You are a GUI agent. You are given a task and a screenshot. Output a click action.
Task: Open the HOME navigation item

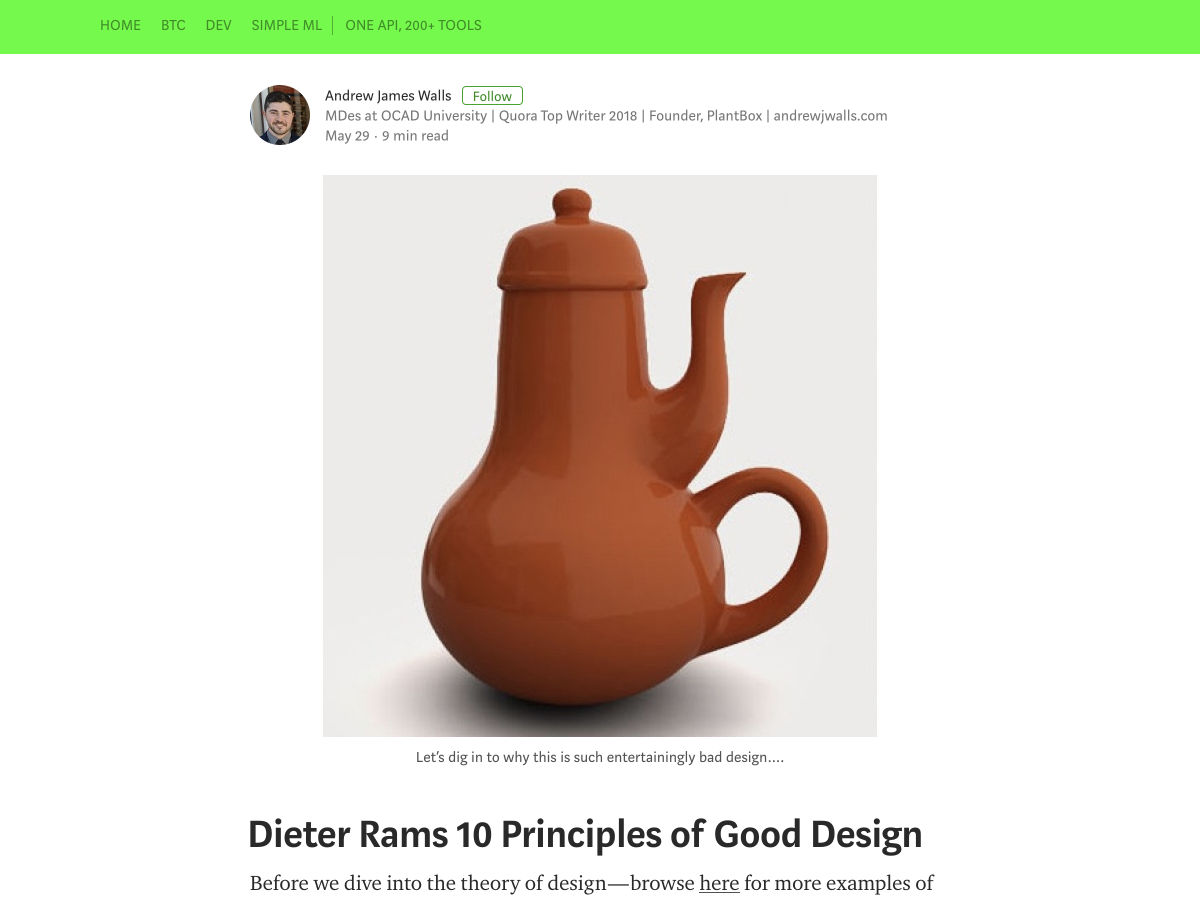(120, 25)
